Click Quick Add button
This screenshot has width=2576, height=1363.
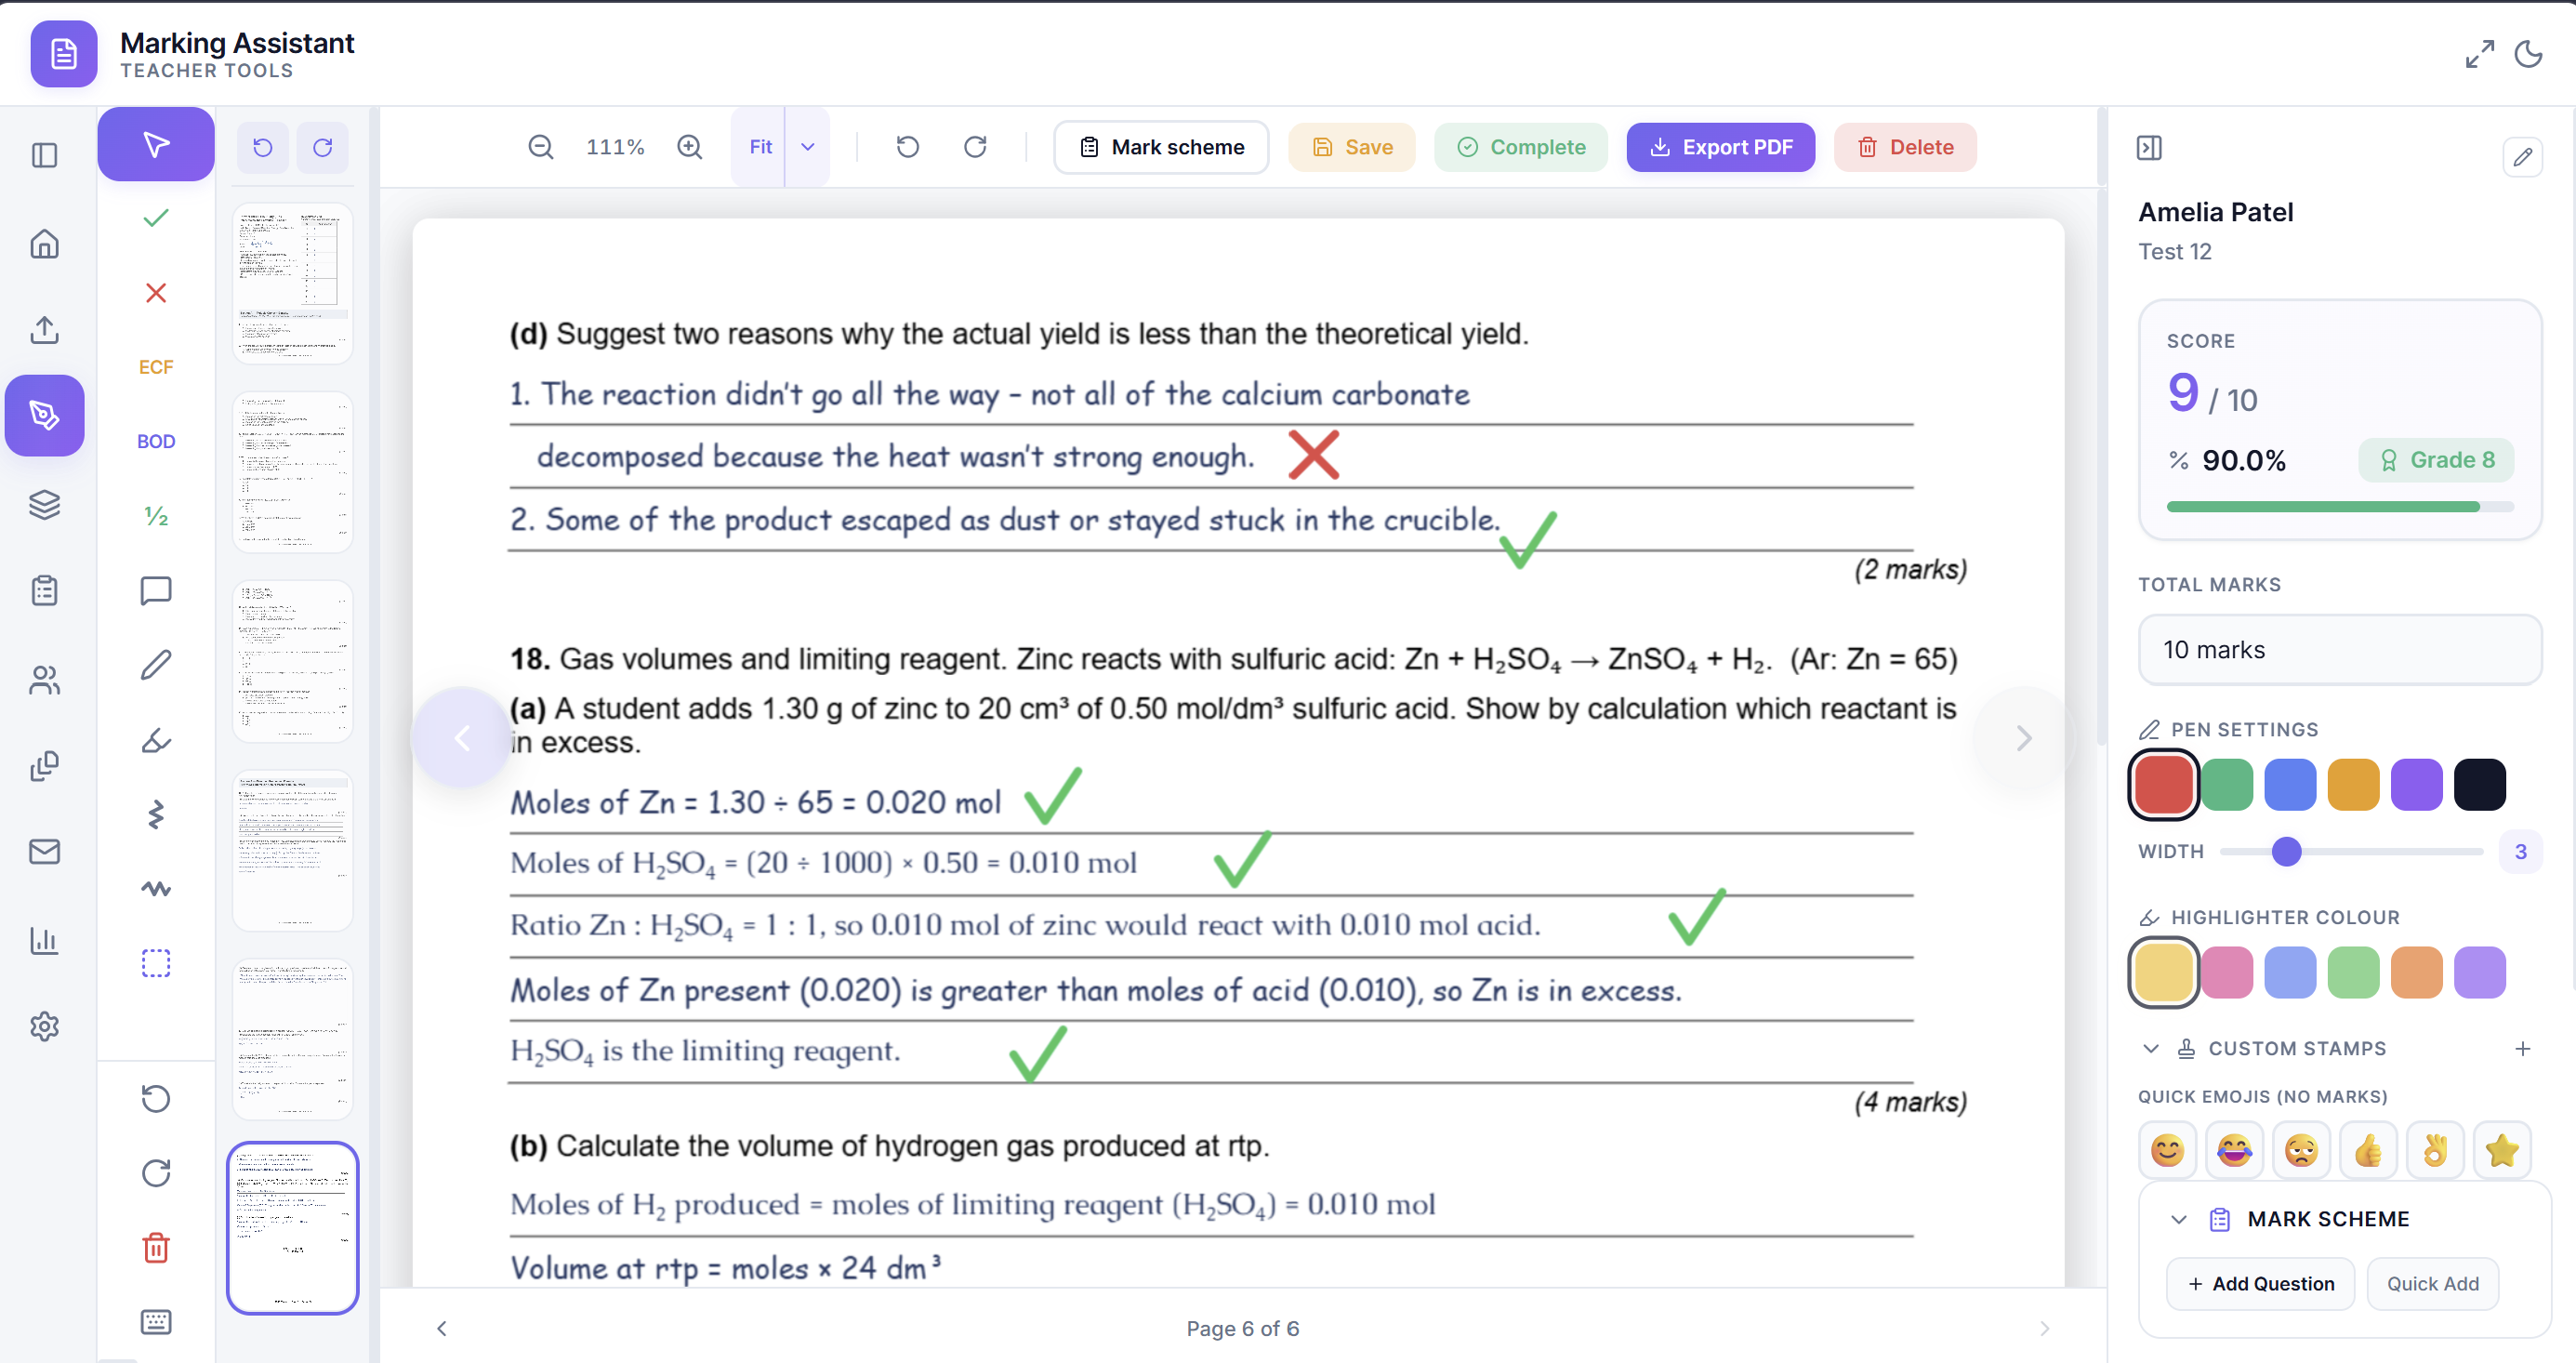pos(2432,1284)
